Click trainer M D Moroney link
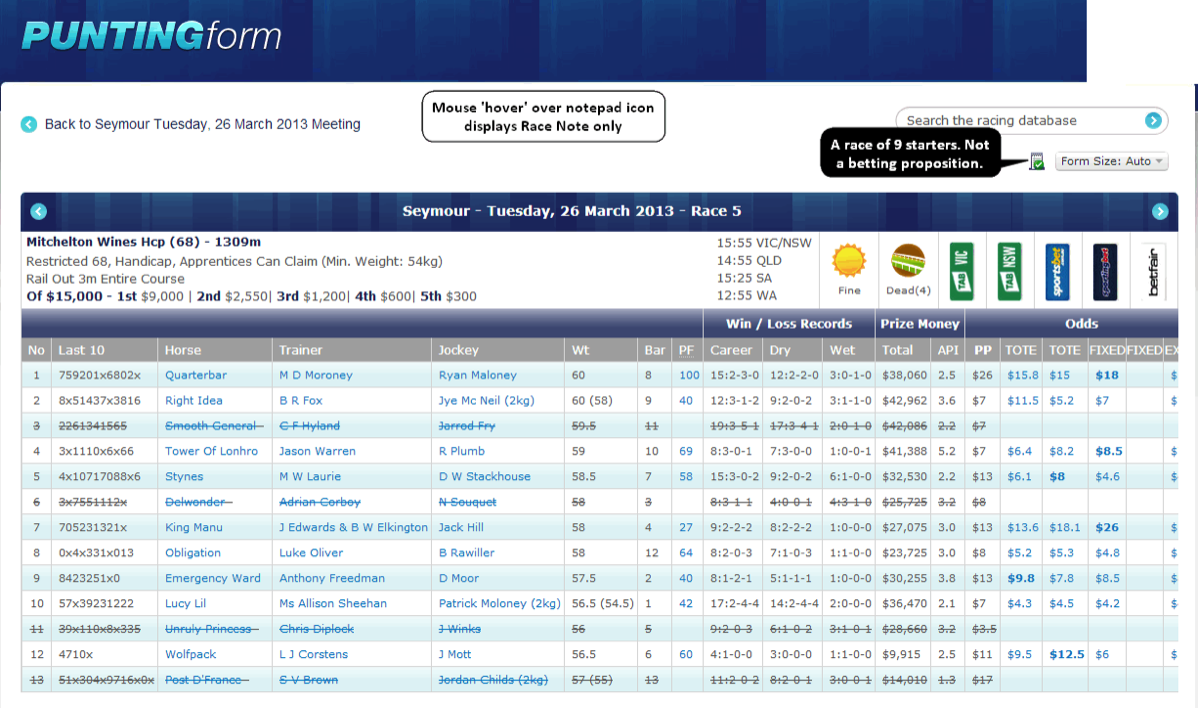 (x=315, y=376)
